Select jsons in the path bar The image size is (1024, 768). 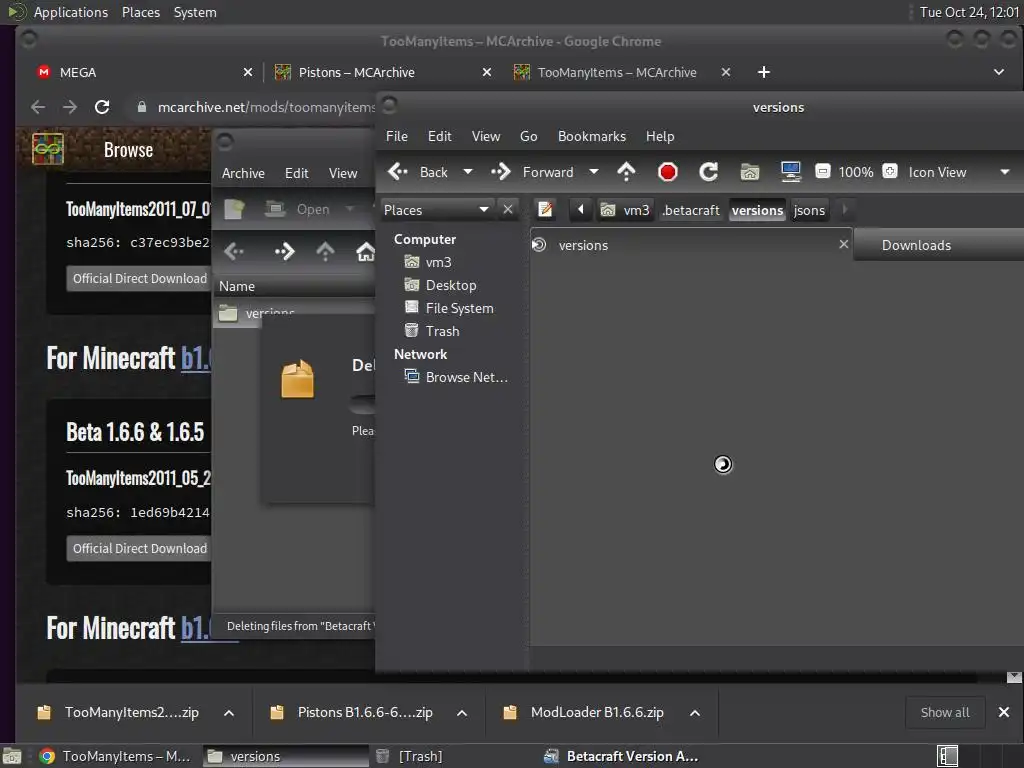(x=809, y=210)
